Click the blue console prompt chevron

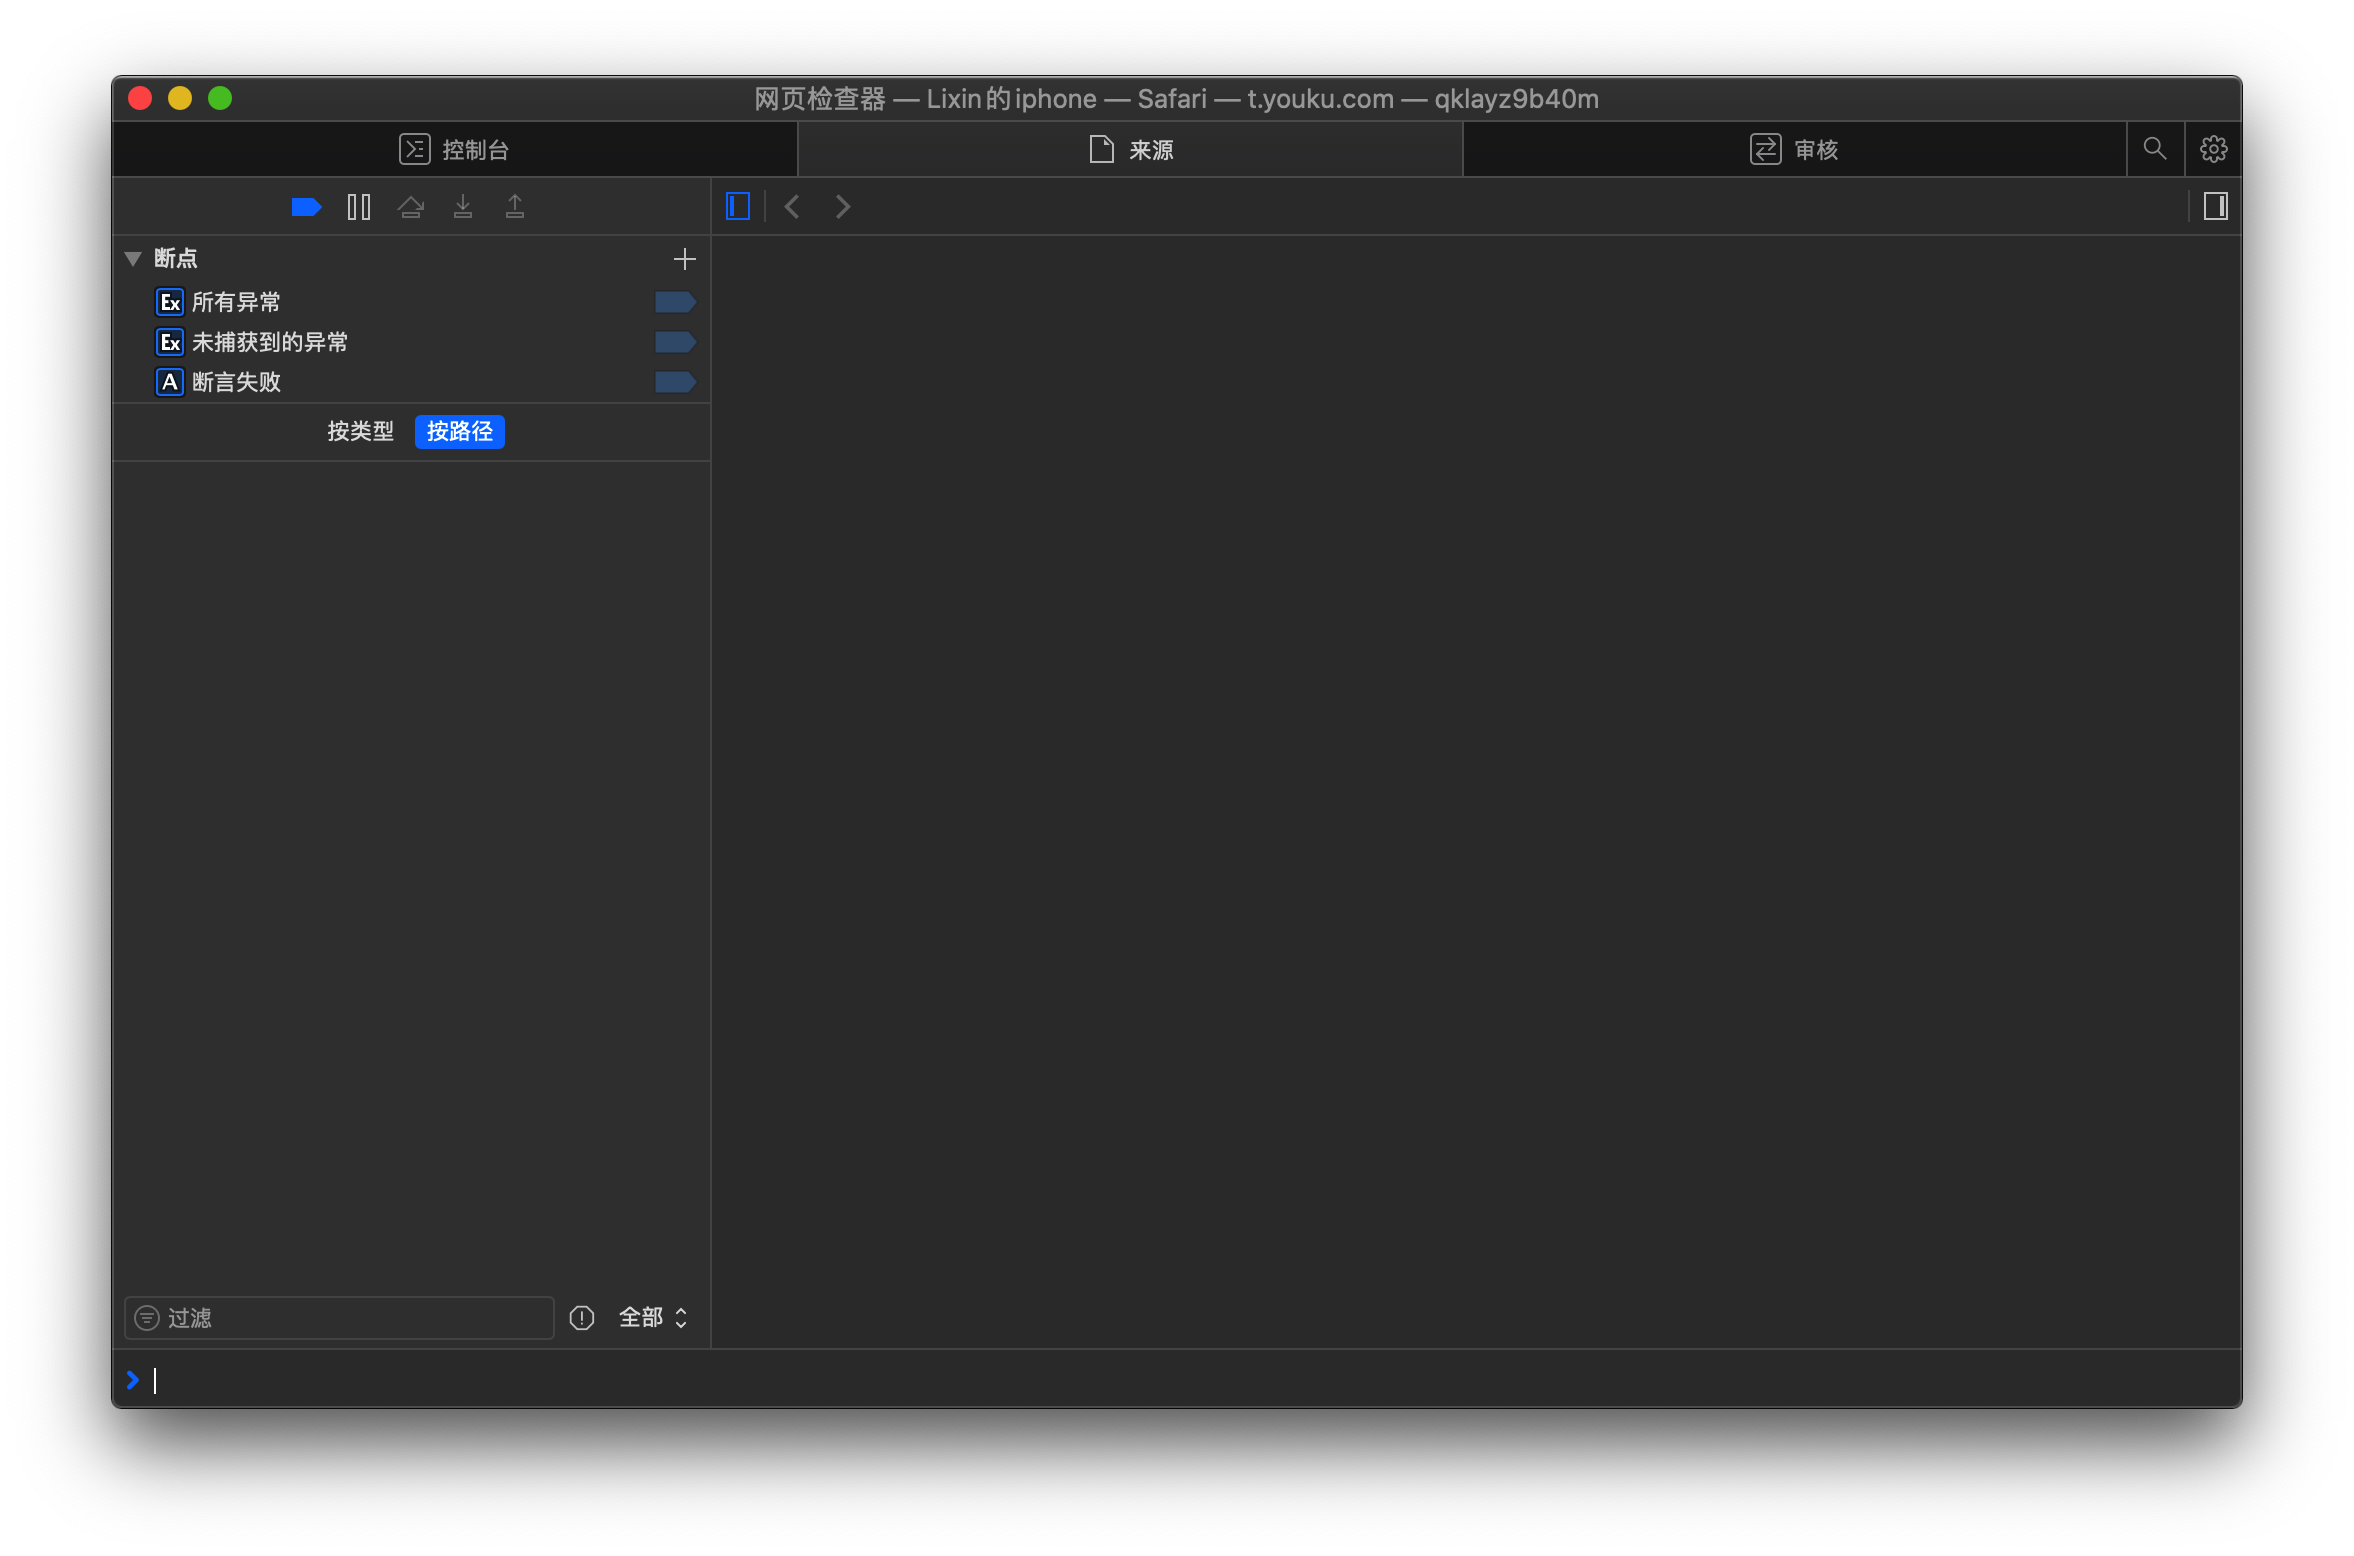[x=133, y=1380]
